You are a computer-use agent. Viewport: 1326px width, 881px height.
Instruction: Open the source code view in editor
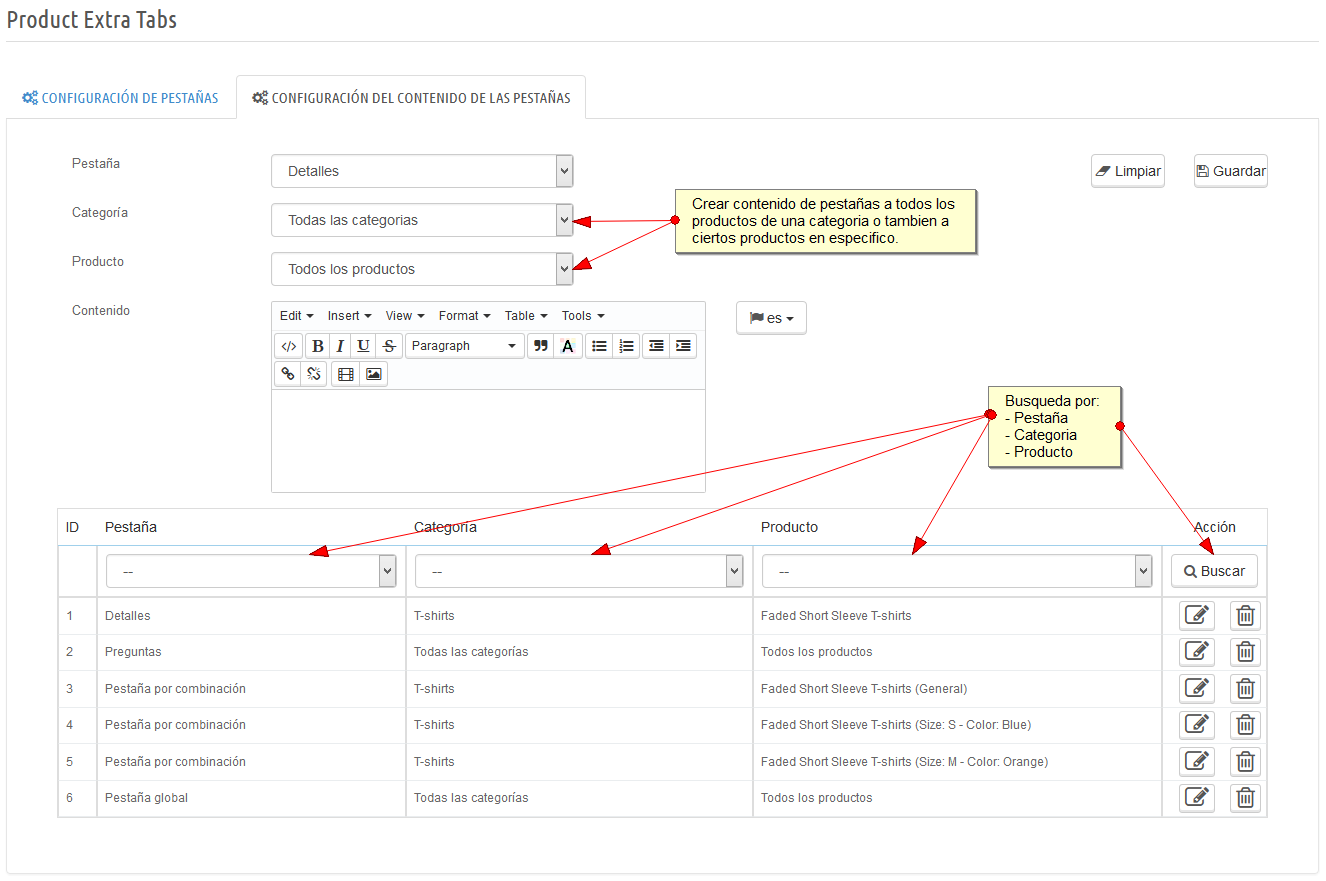coord(289,346)
